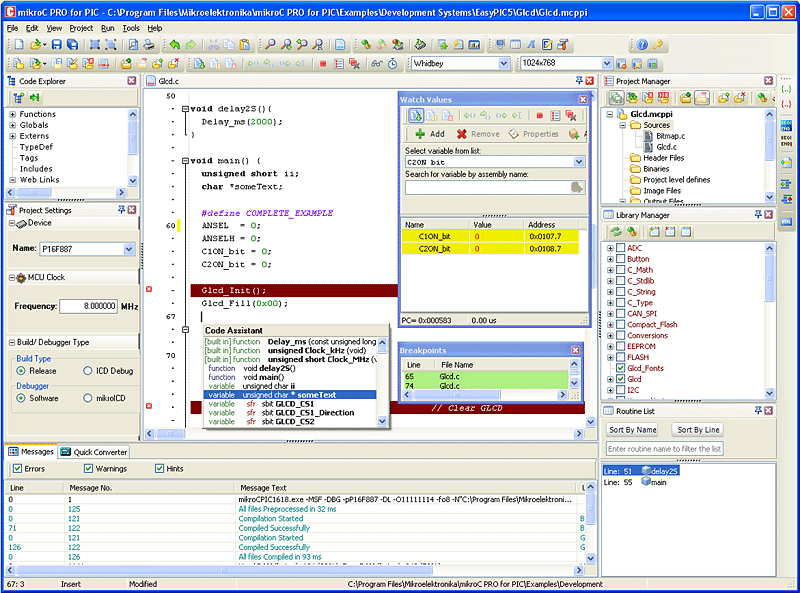Select the Messages tab

pyautogui.click(x=31, y=452)
